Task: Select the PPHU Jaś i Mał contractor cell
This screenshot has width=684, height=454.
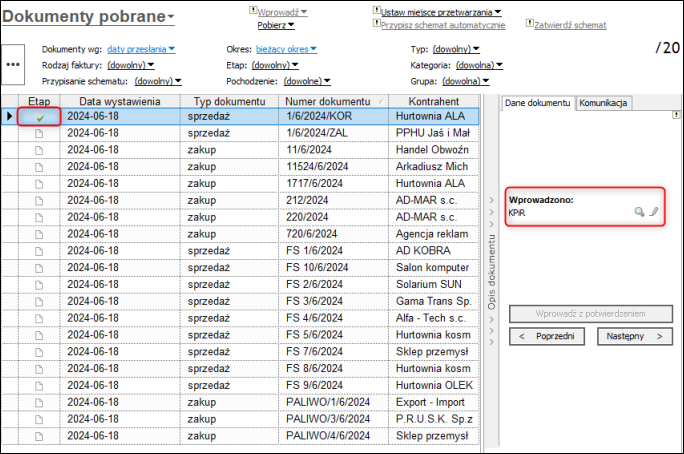Action: tap(434, 133)
